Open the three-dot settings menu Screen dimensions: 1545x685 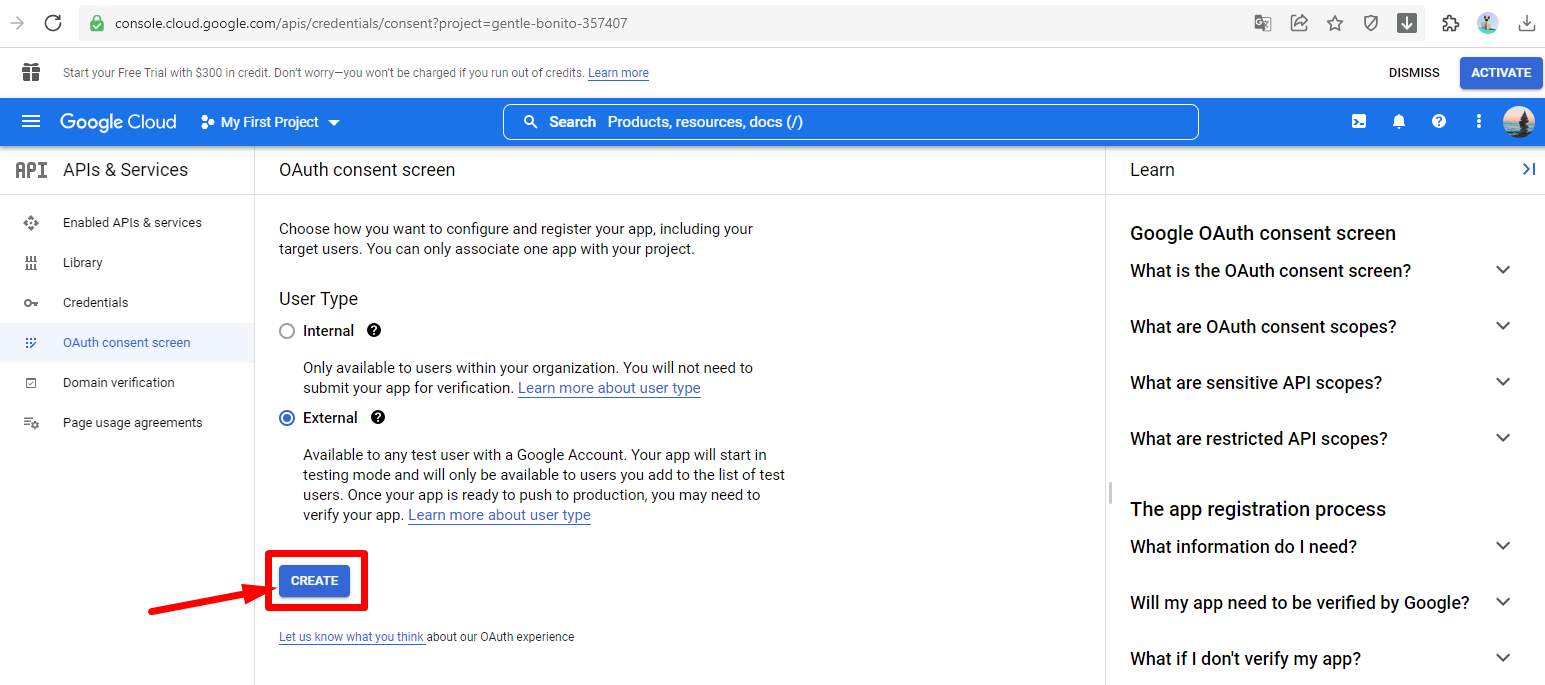[1479, 122]
